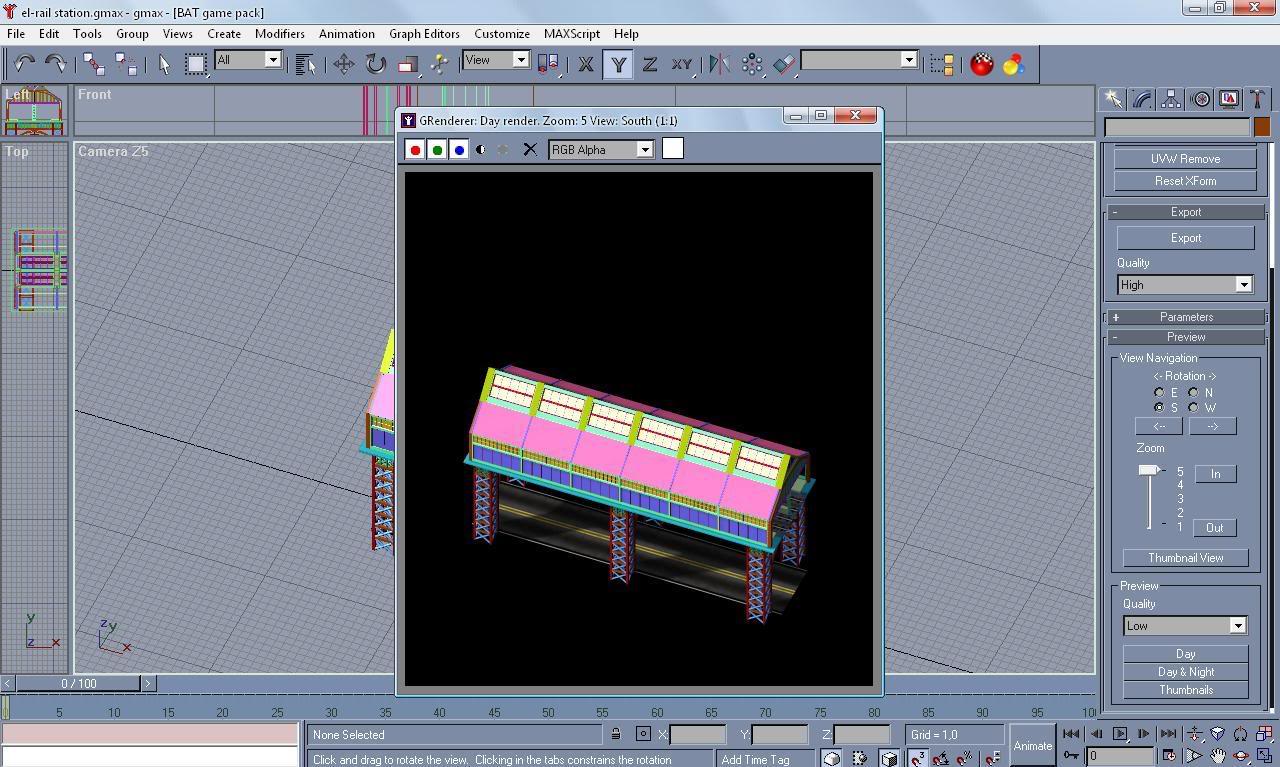This screenshot has height=767, width=1280.
Task: Choose the Select and Rotate tool
Action: point(375,64)
